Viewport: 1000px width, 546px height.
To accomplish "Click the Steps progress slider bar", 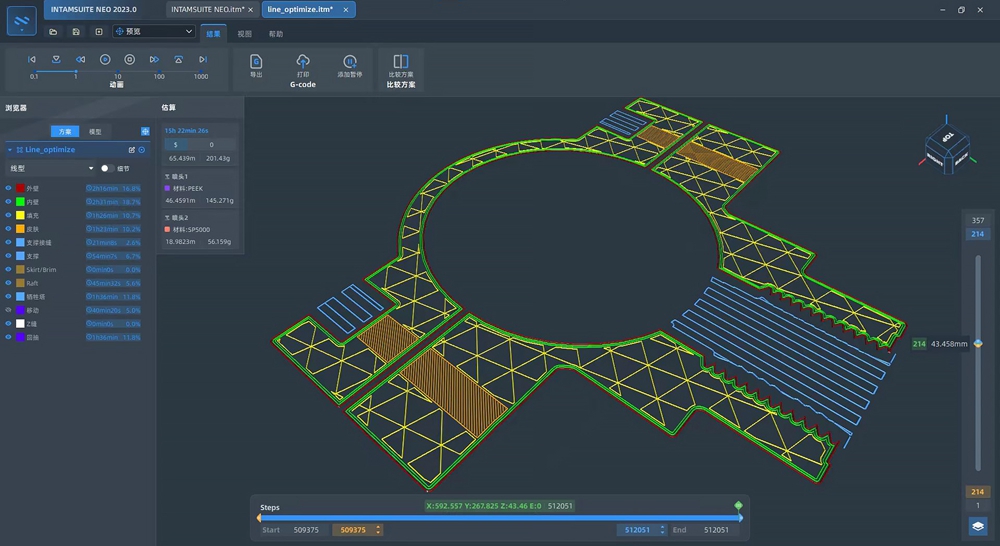I will [x=500, y=518].
